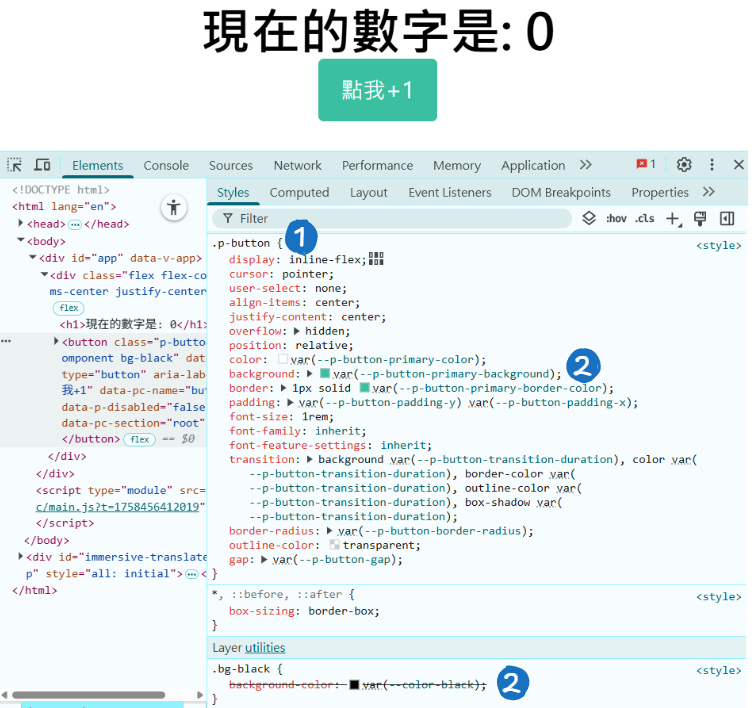Image resolution: width=752 pixels, height=708 pixels.
Task: Open the Layout tab
Action: [x=368, y=192]
